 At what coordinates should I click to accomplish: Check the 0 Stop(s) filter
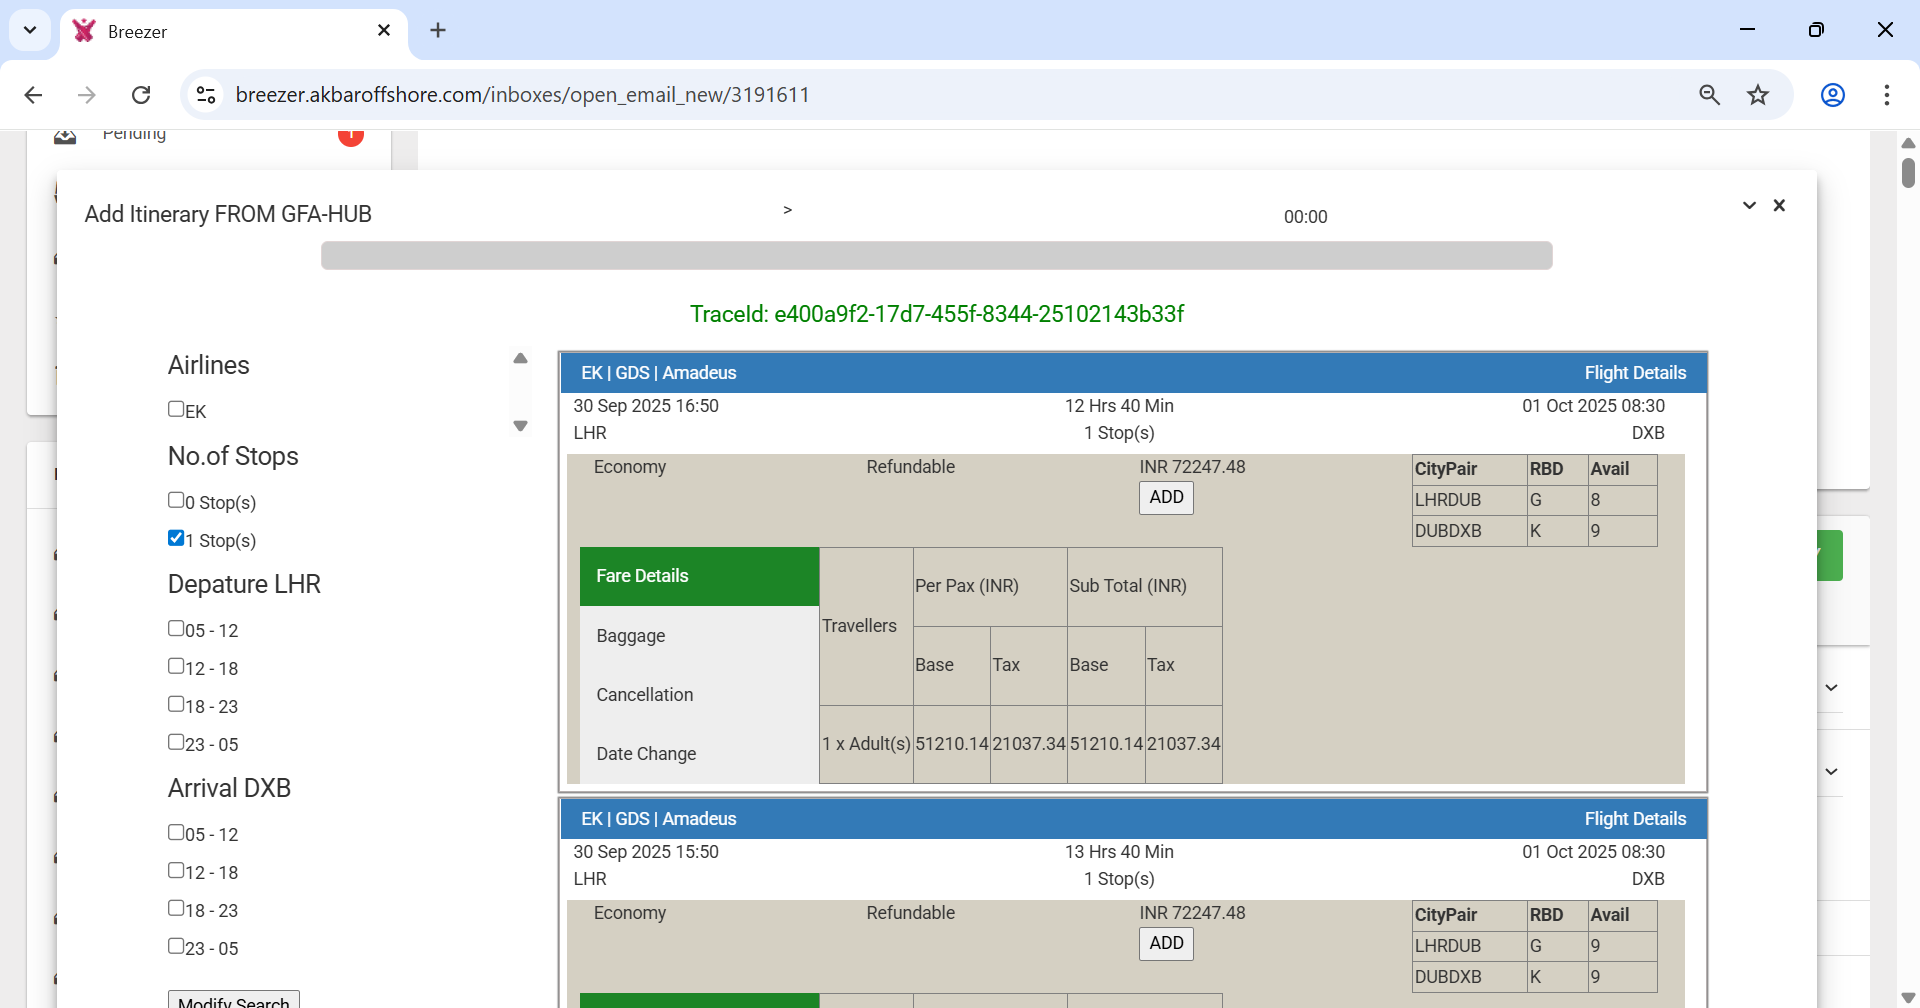pyautogui.click(x=176, y=500)
